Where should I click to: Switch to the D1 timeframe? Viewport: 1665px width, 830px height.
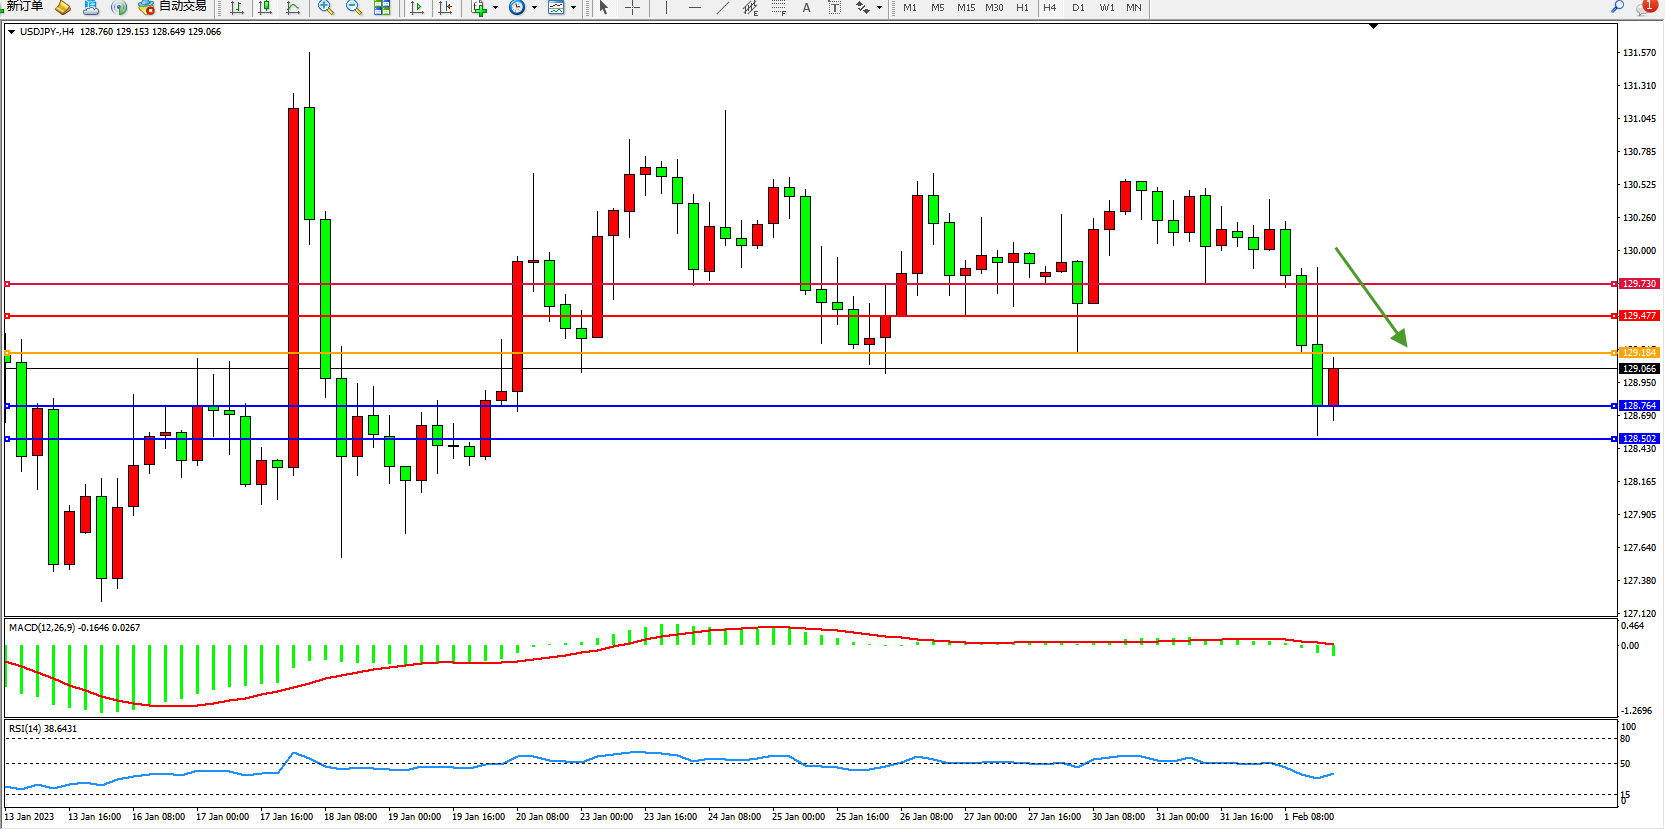click(x=1078, y=8)
